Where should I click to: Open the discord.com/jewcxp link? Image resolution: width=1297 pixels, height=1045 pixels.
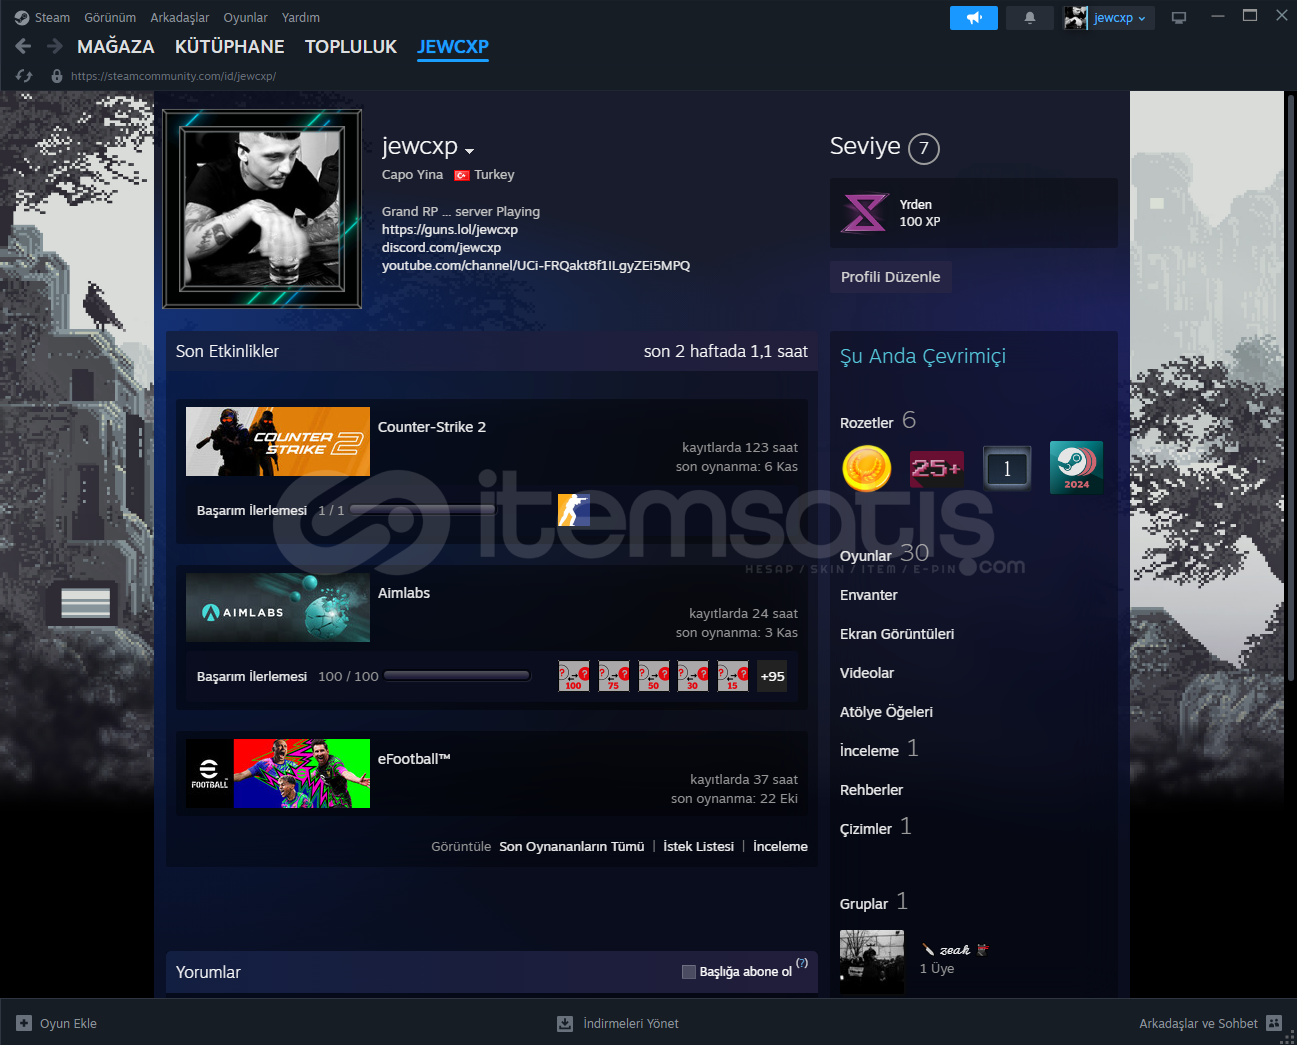[441, 248]
